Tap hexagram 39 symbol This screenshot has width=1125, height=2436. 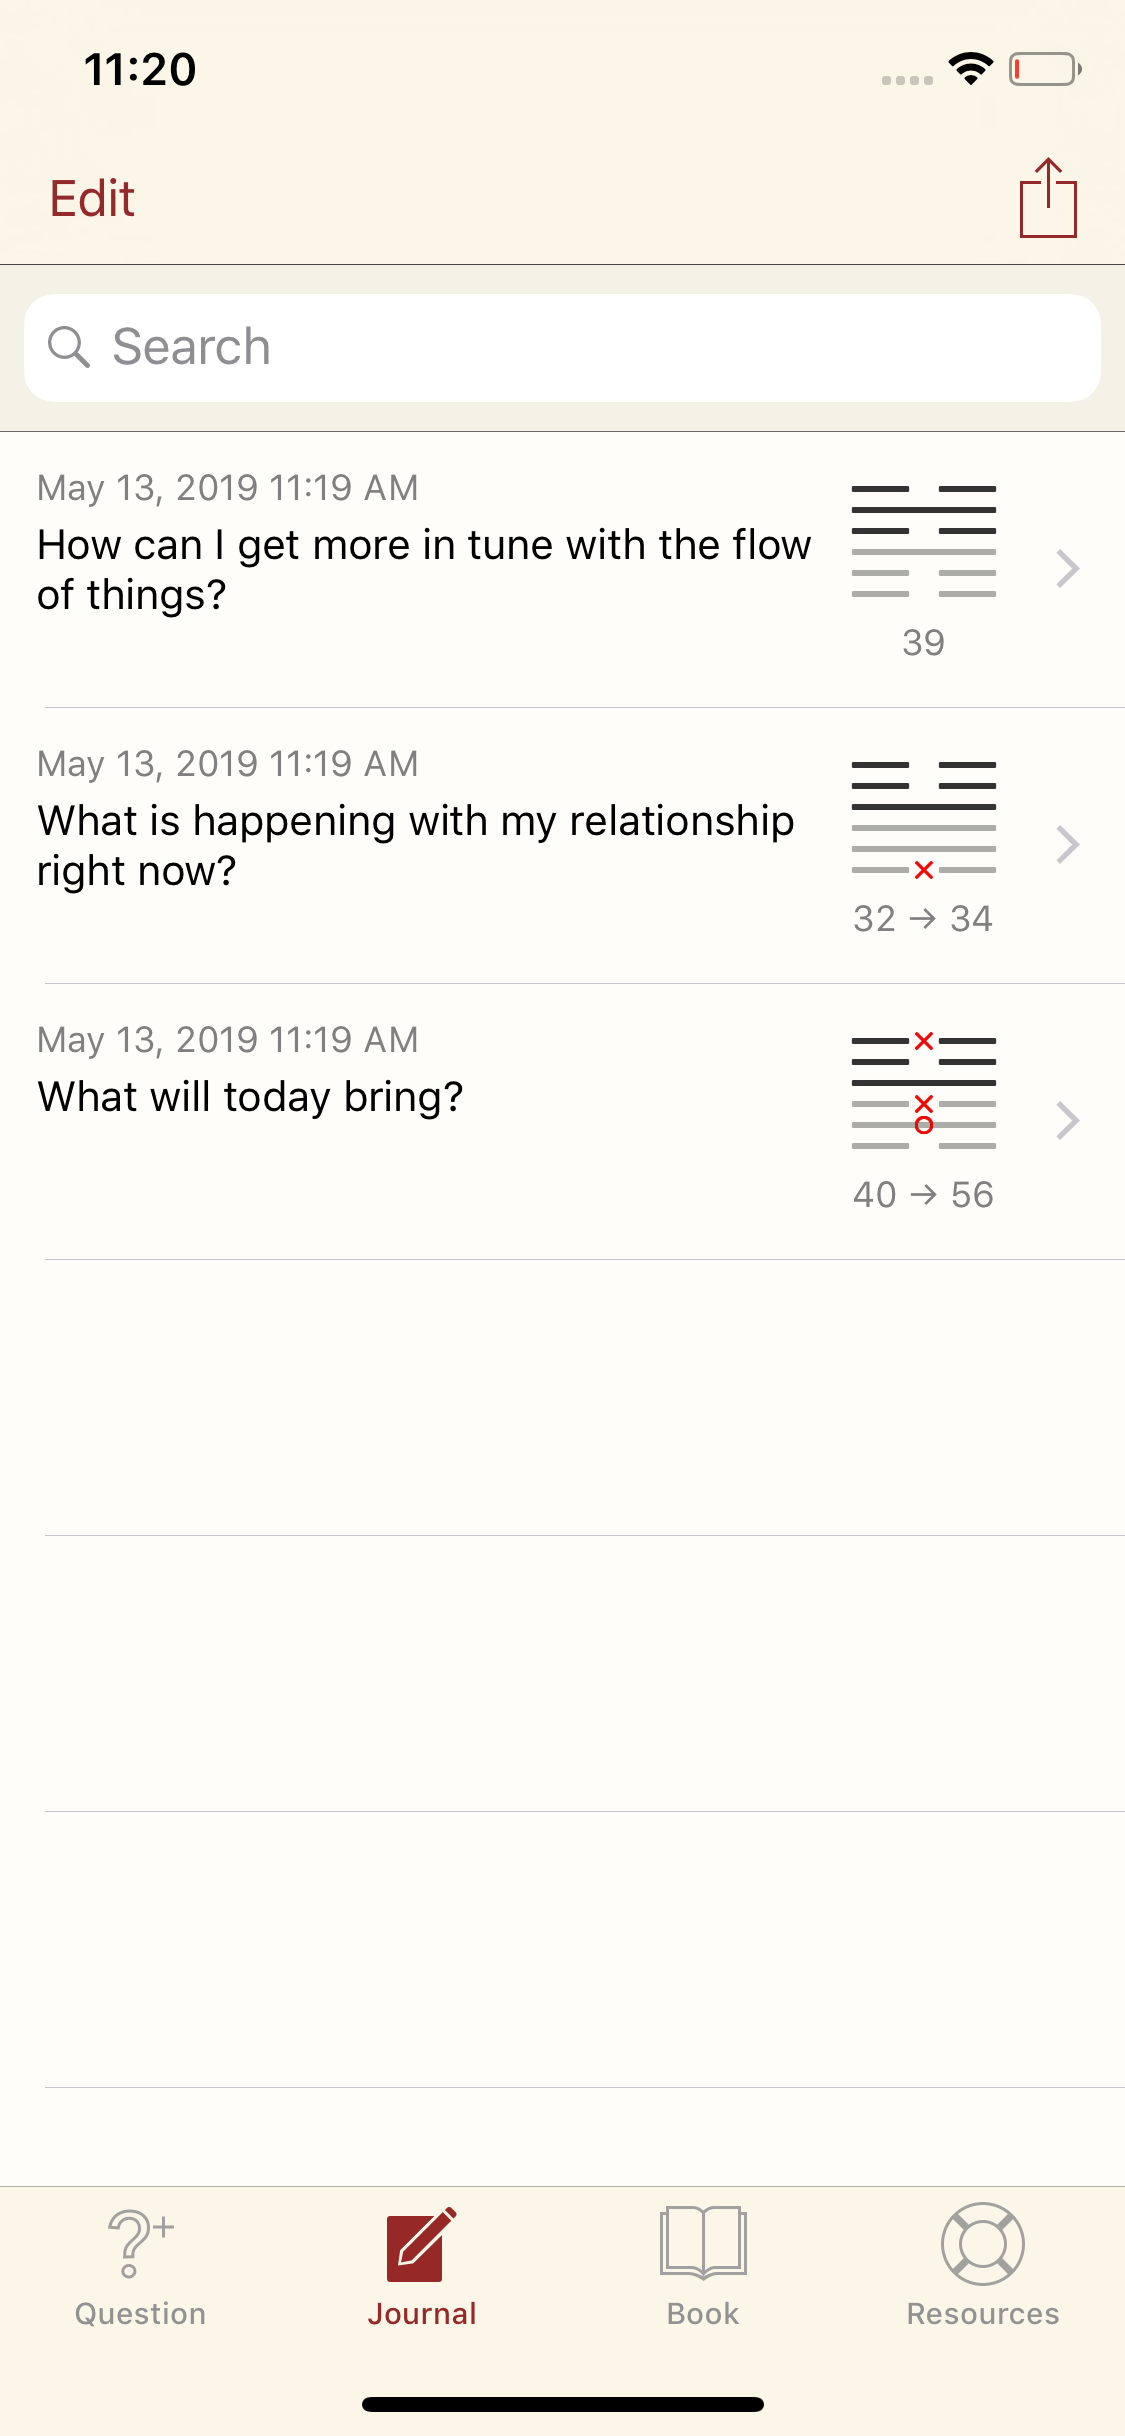[924, 541]
